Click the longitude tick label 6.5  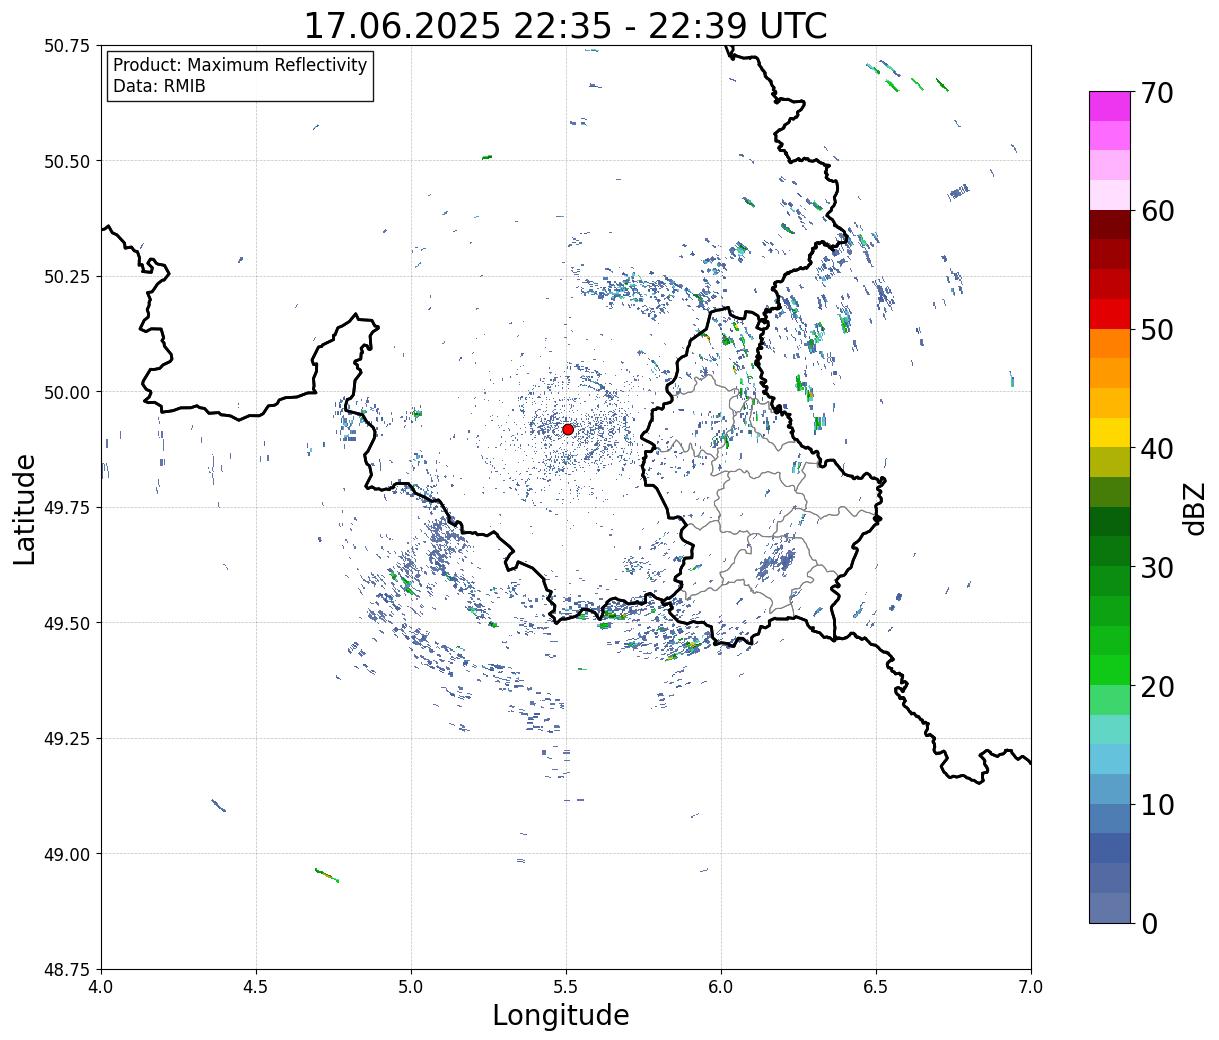[x=876, y=987]
